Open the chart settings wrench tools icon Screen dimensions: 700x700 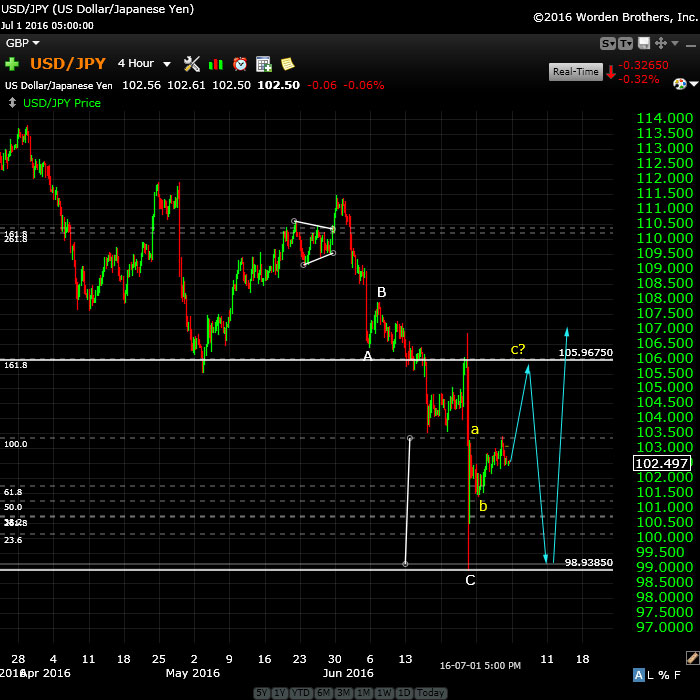[x=192, y=64]
